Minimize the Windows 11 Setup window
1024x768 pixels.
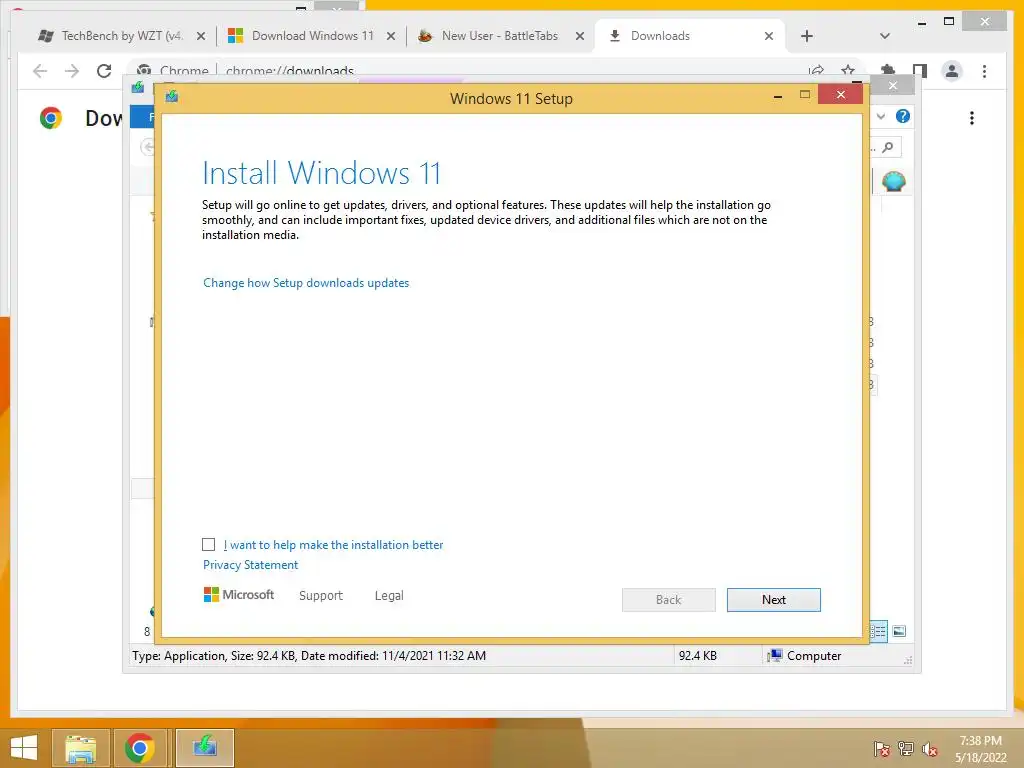click(778, 96)
